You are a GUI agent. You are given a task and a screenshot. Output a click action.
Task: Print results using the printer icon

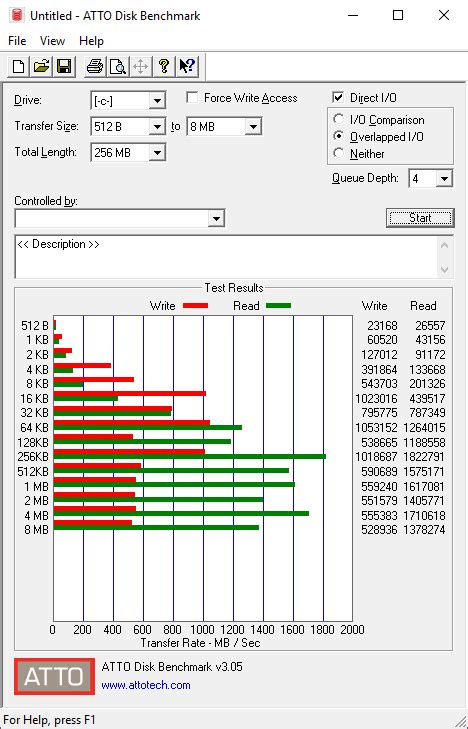click(95, 66)
